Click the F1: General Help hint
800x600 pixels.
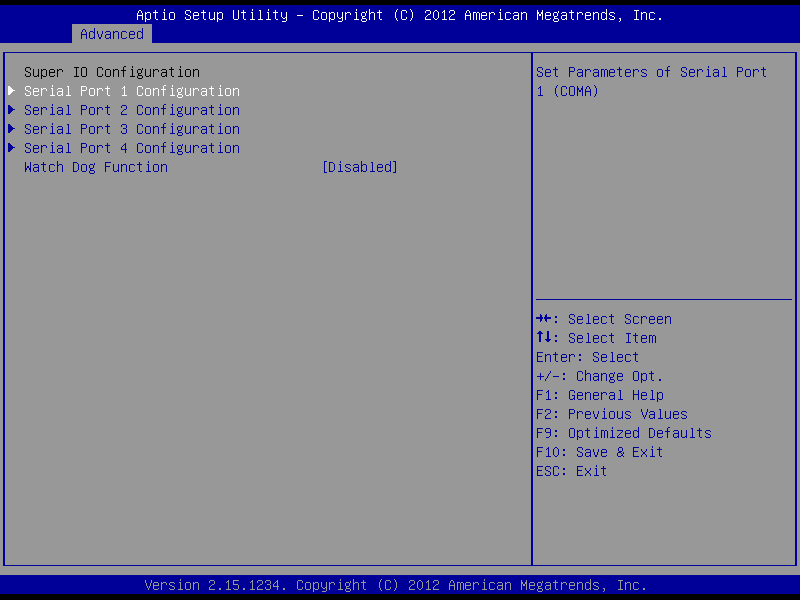[x=600, y=395]
